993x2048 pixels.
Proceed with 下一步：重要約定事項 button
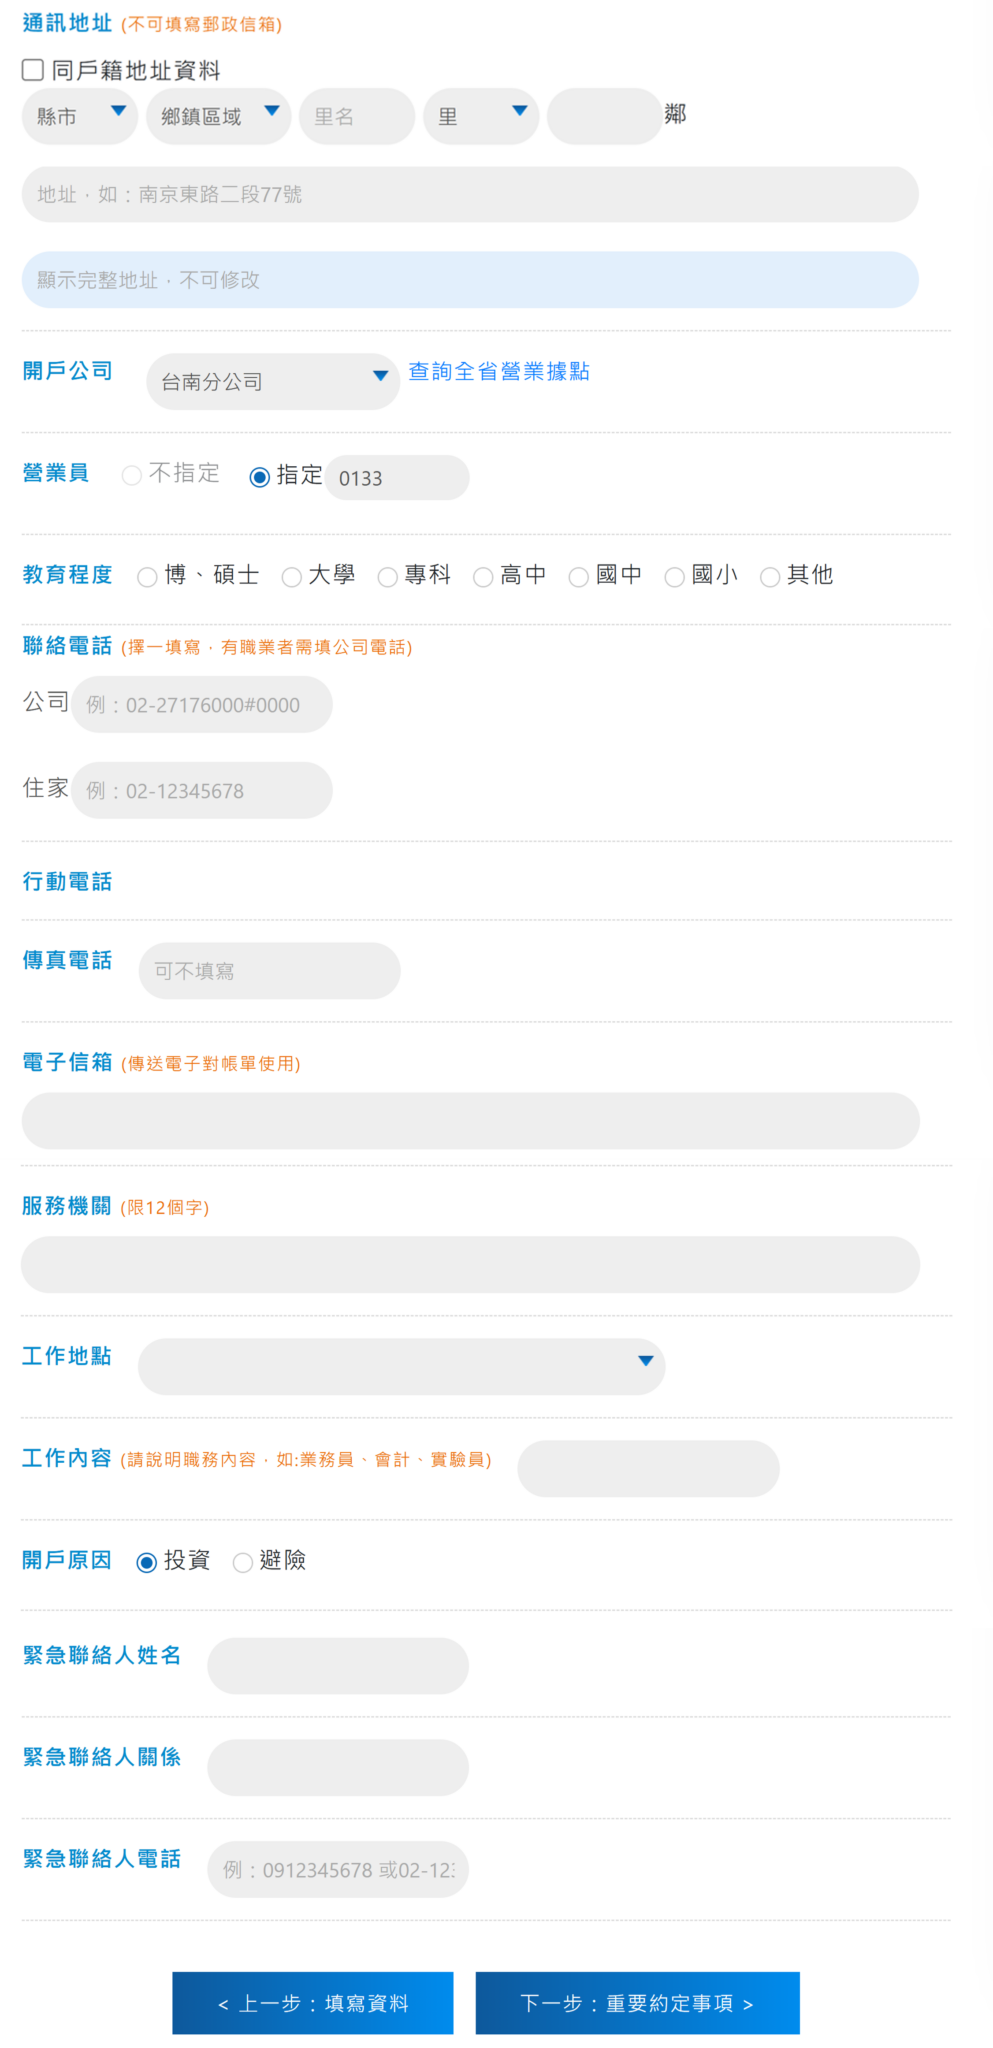pyautogui.click(x=637, y=2003)
